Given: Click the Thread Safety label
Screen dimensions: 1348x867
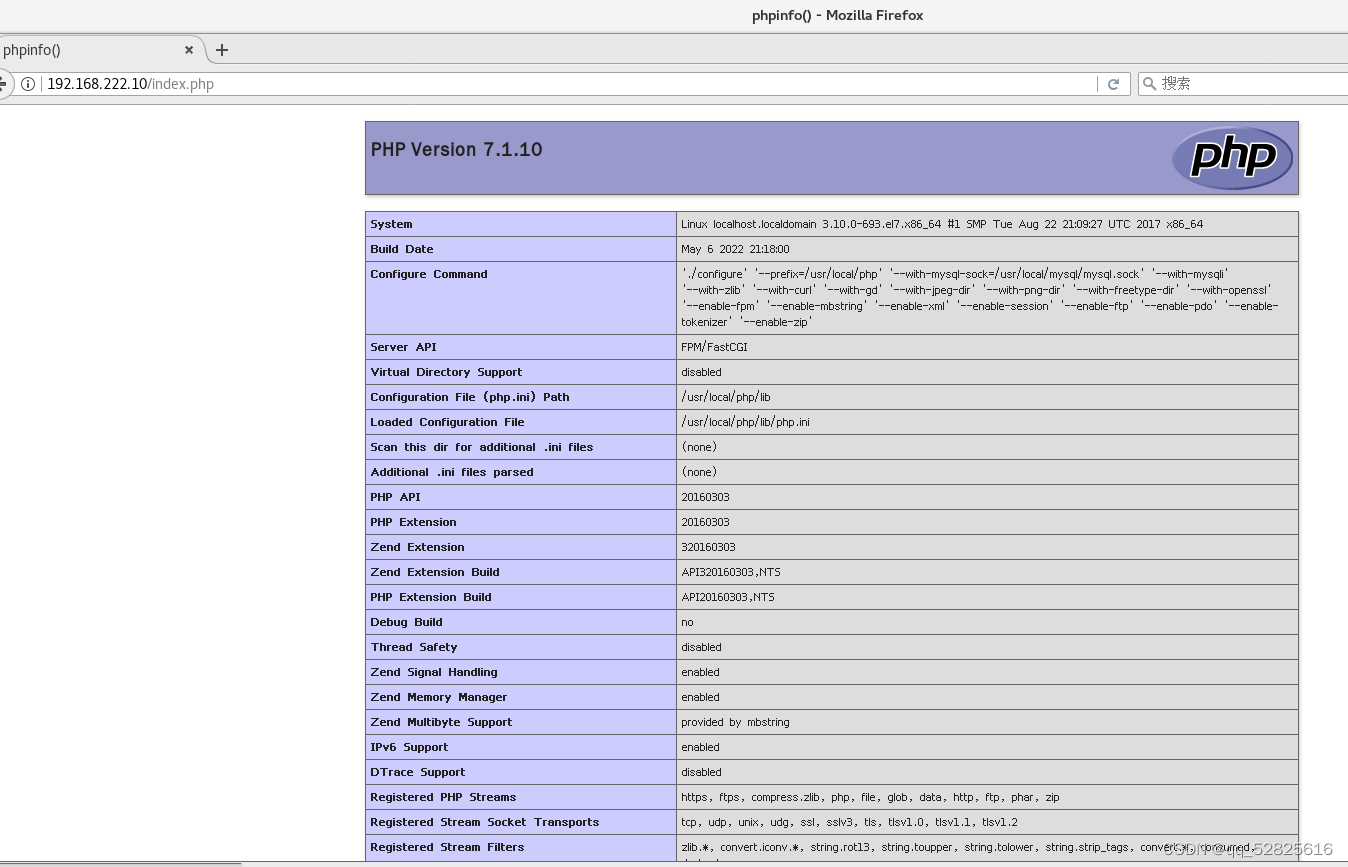Looking at the screenshot, I should (x=414, y=647).
